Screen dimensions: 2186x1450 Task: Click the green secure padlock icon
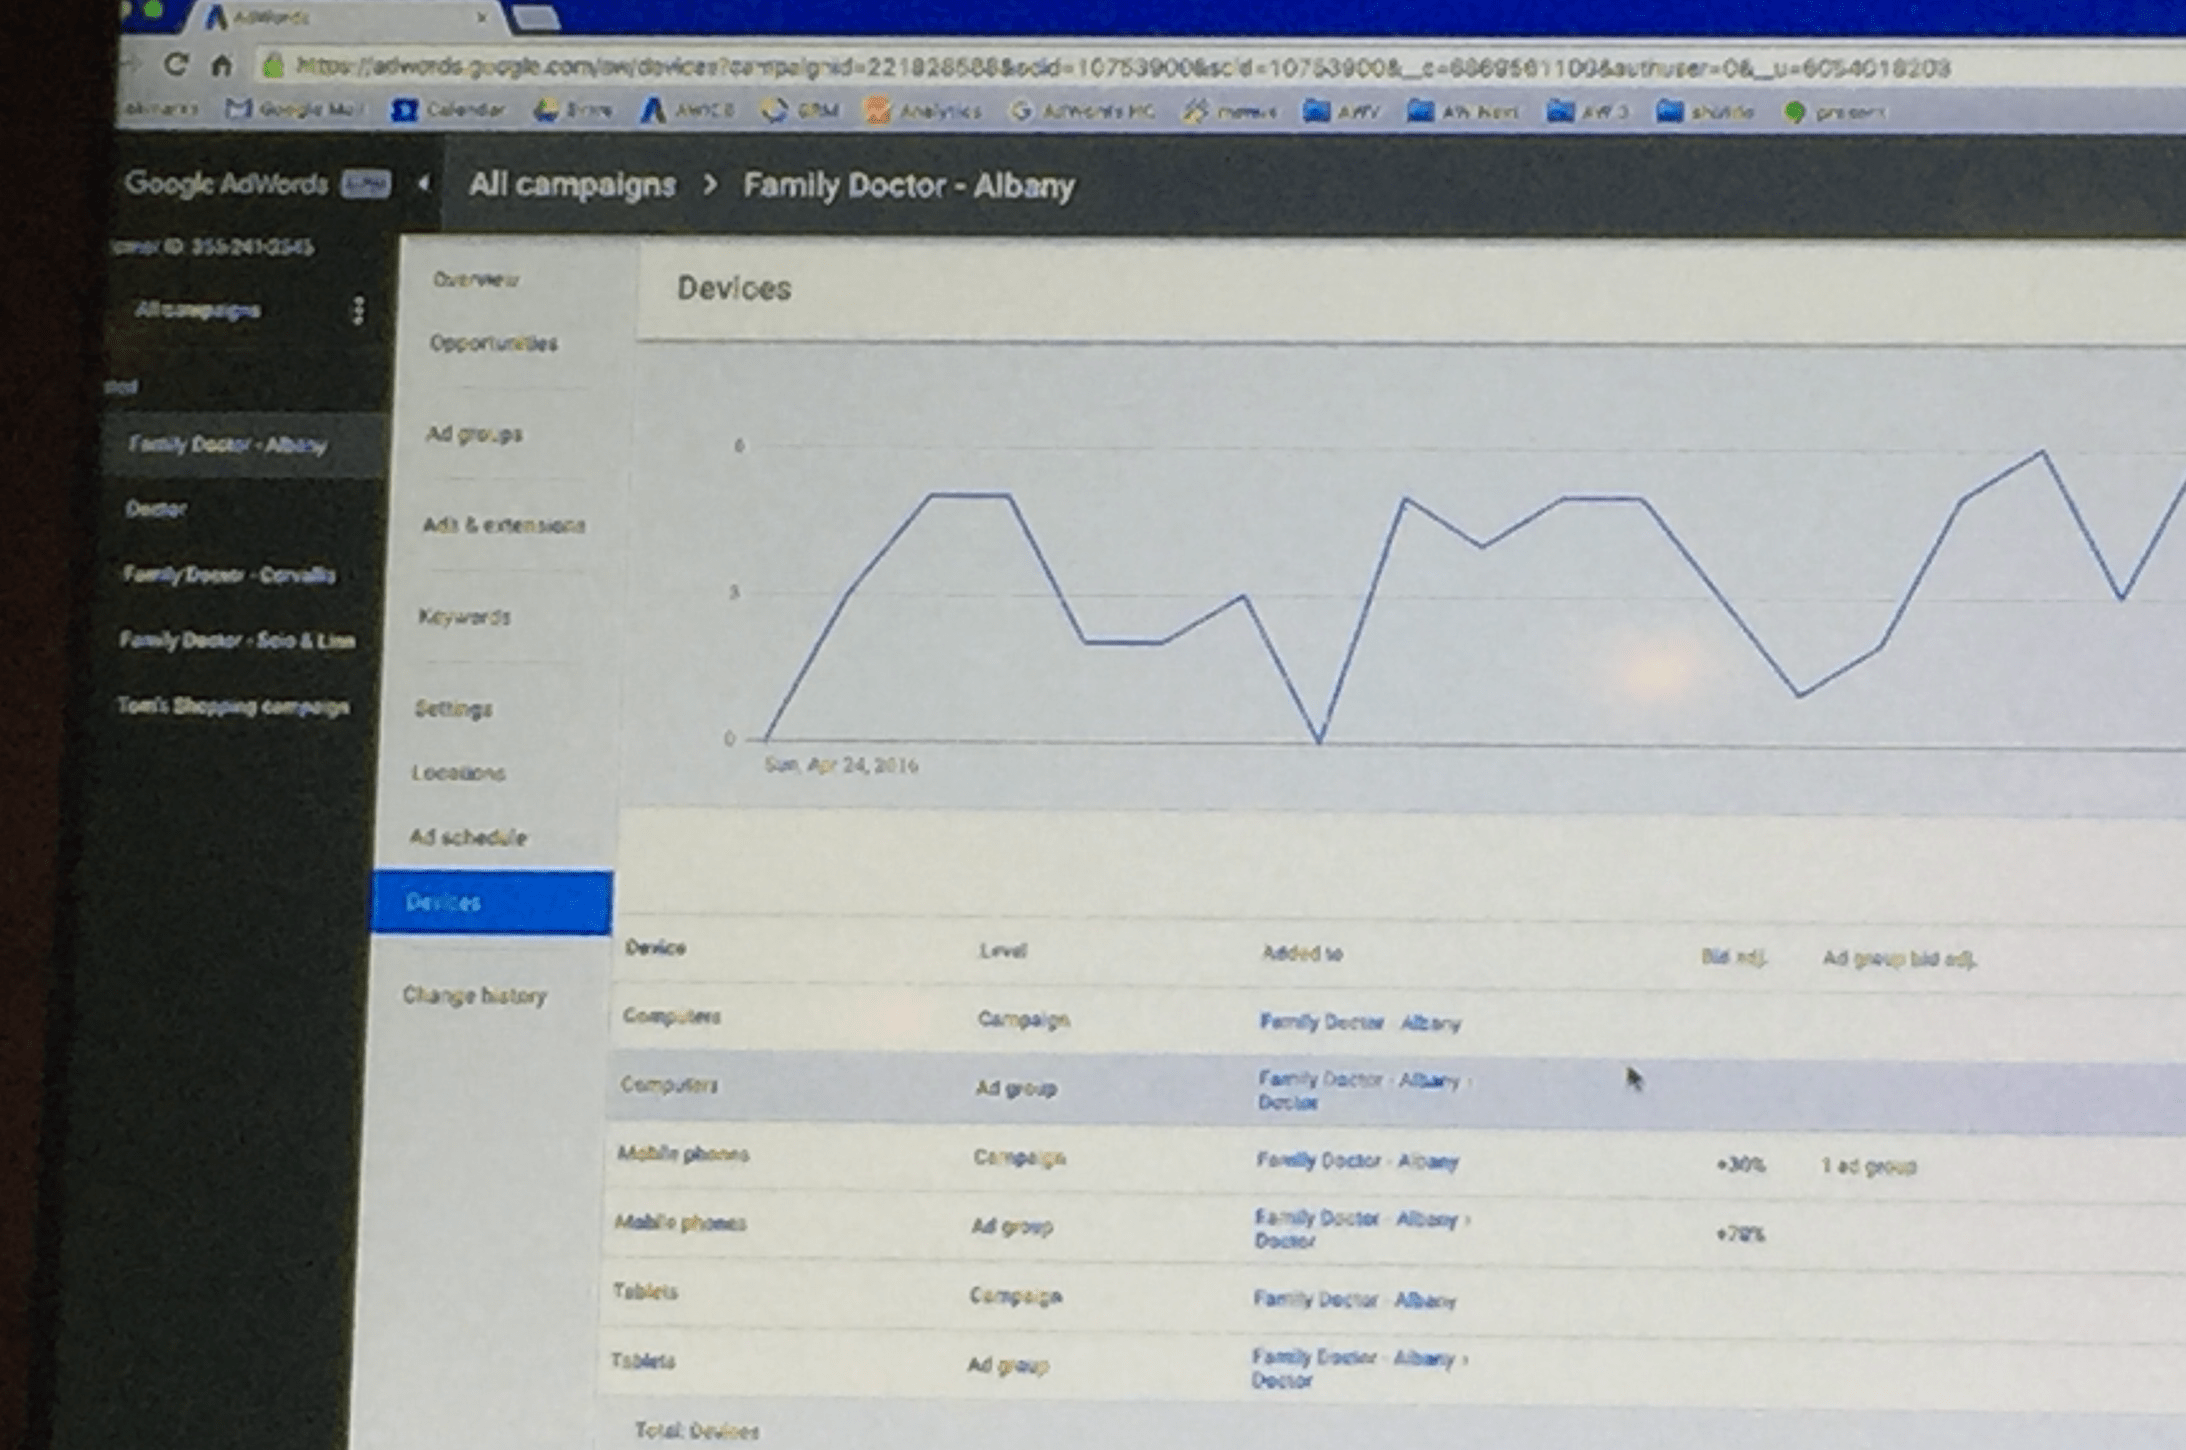tap(272, 66)
